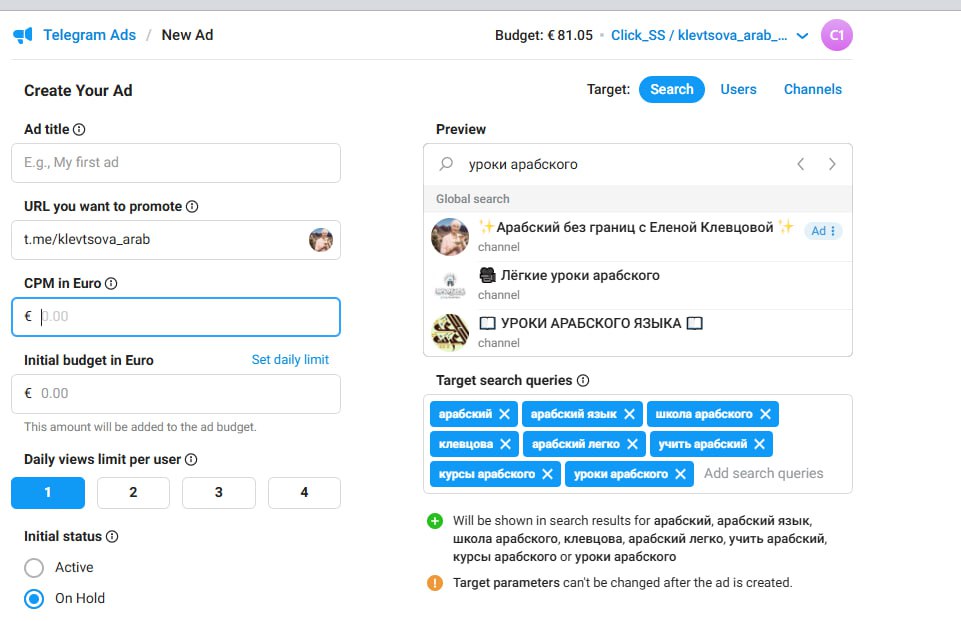Go to previous preview with left chevron
961x621 pixels.
[x=800, y=164]
